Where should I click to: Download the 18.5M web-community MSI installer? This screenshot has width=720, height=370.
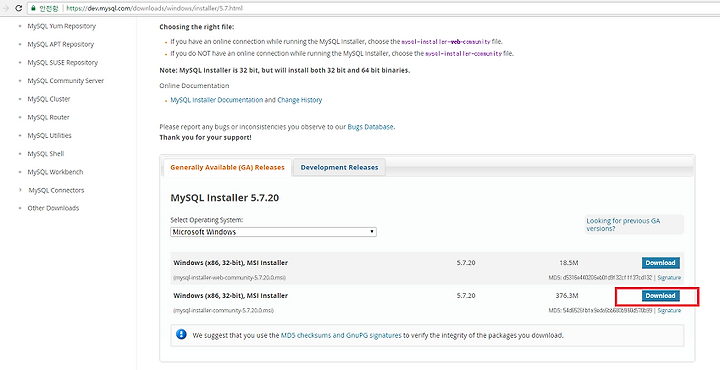coord(660,263)
